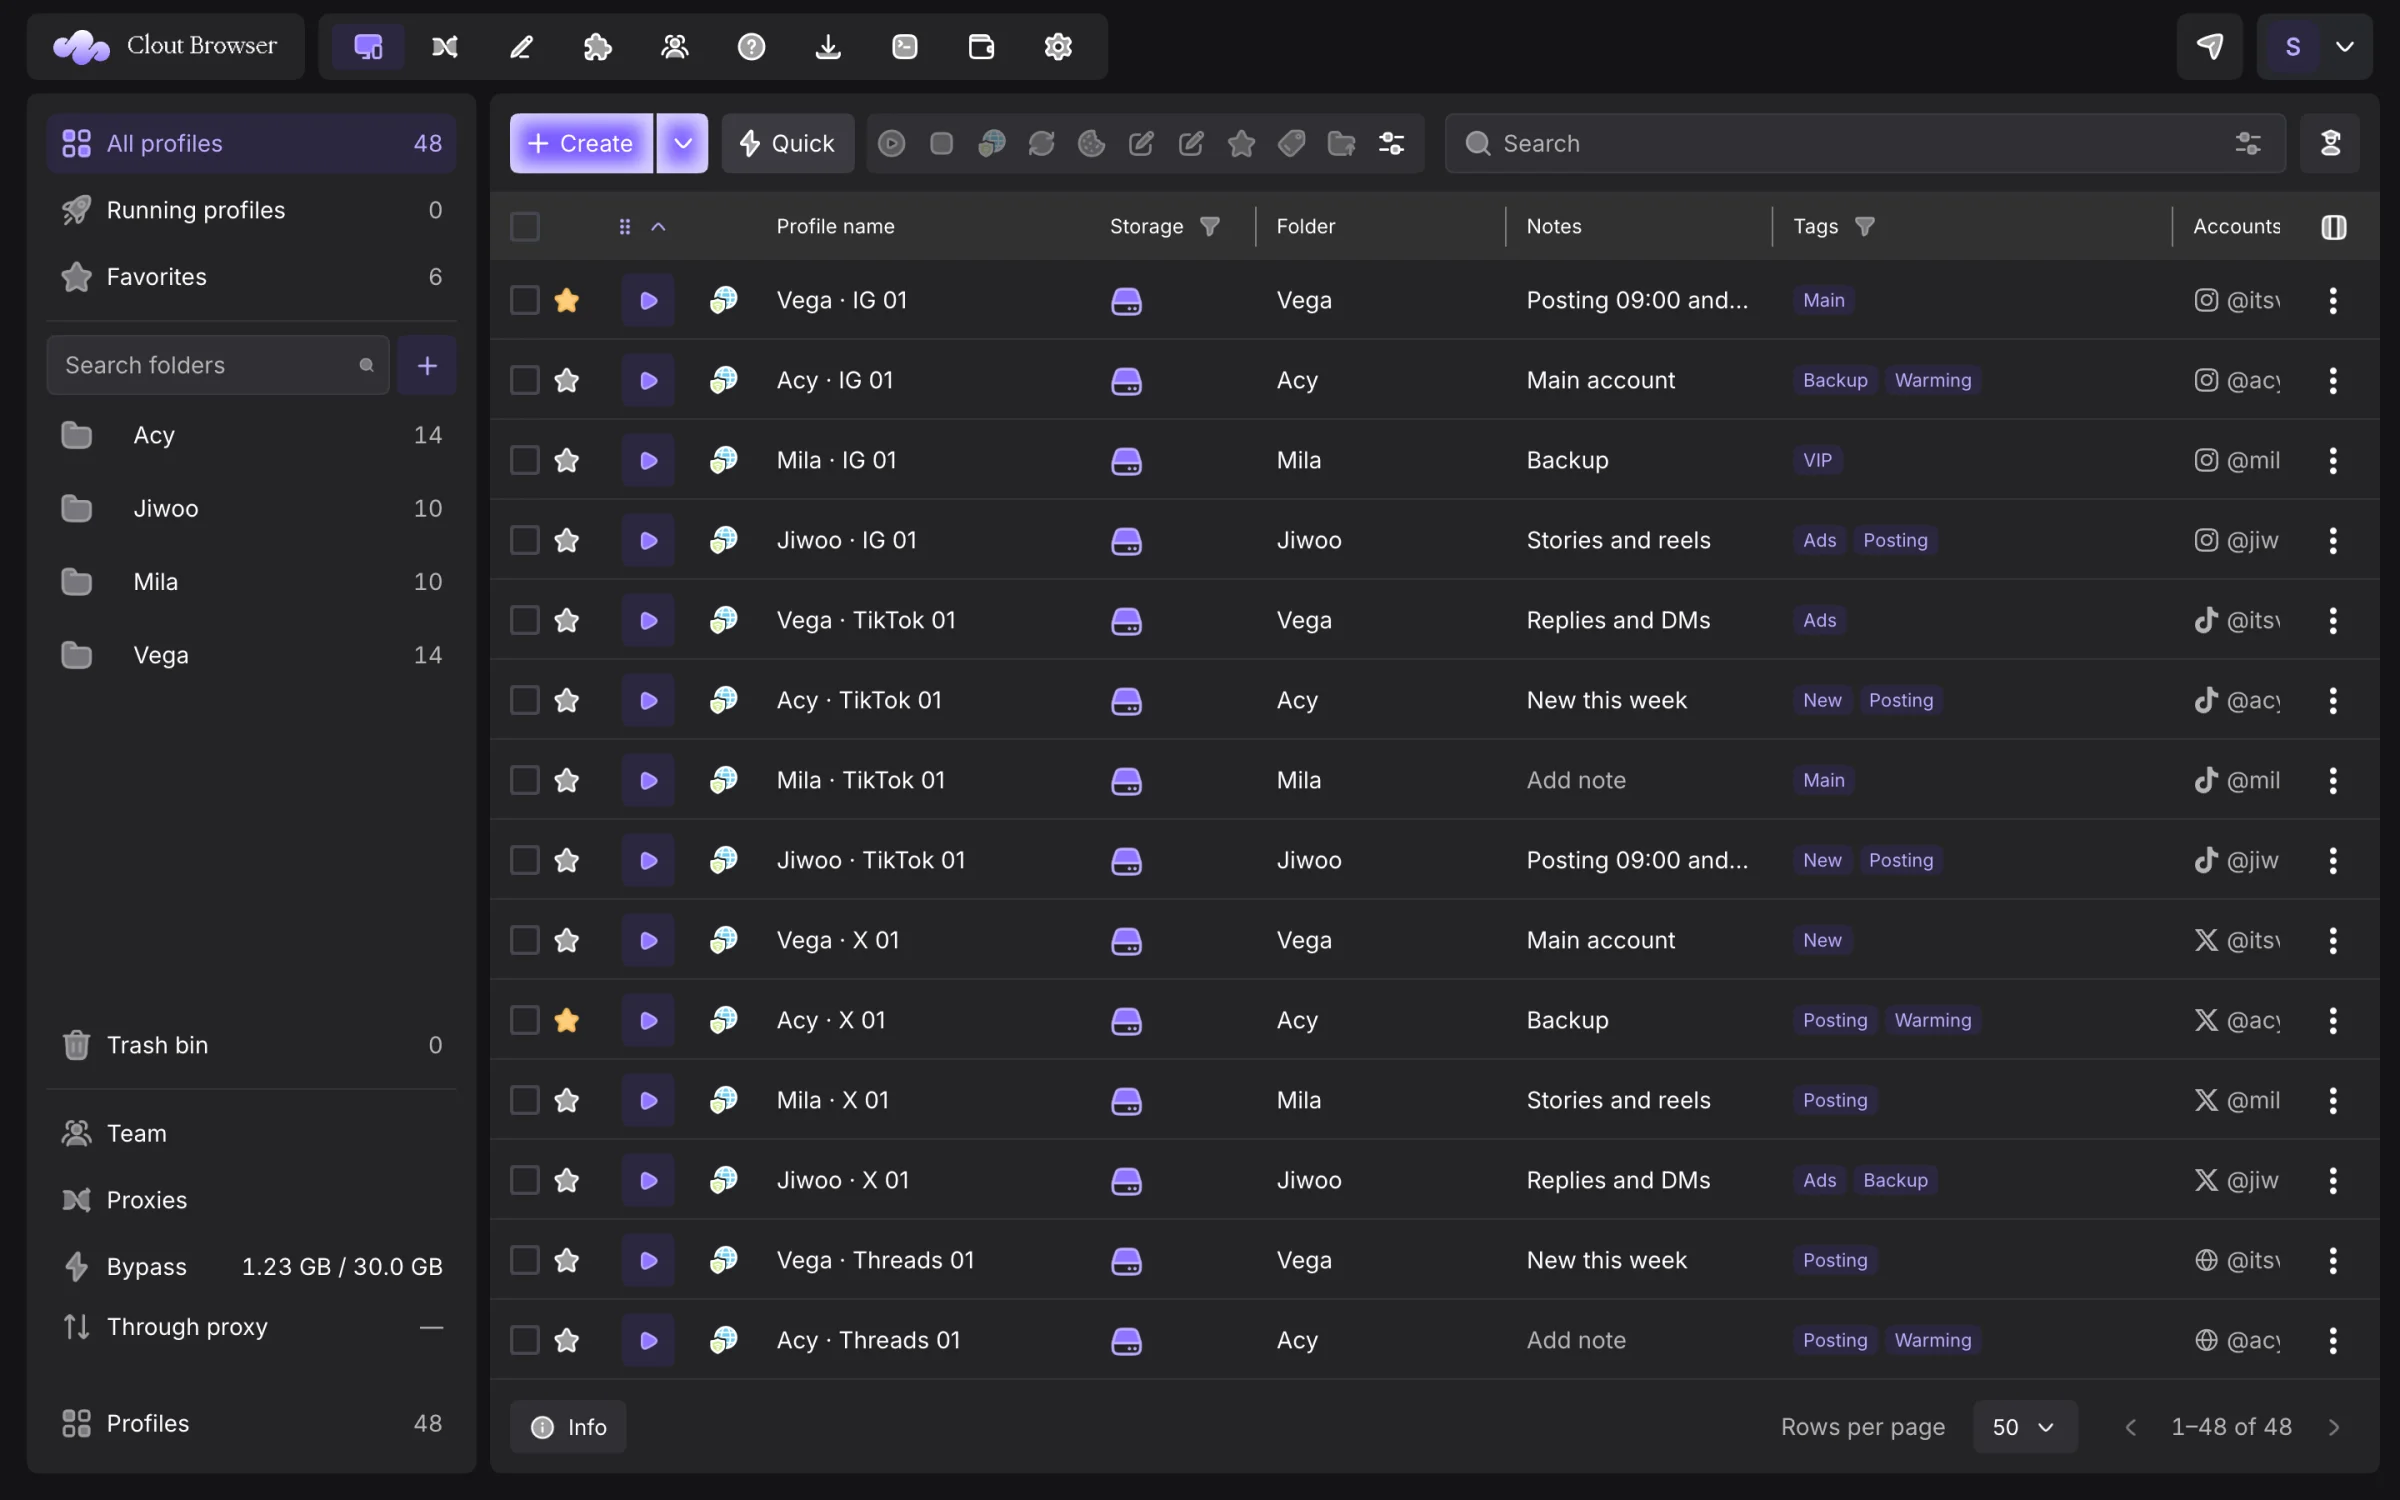Image resolution: width=2400 pixels, height=1500 pixels.
Task: Click the Quick button
Action: [788, 143]
